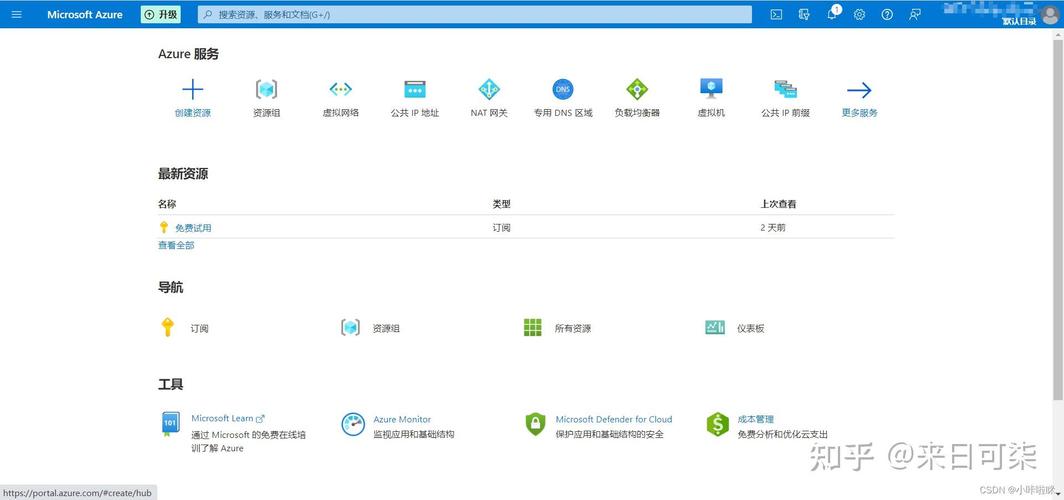Viewport: 1064px width, 500px height.
Task: Open the 虚拟机 service icon
Action: pos(711,90)
